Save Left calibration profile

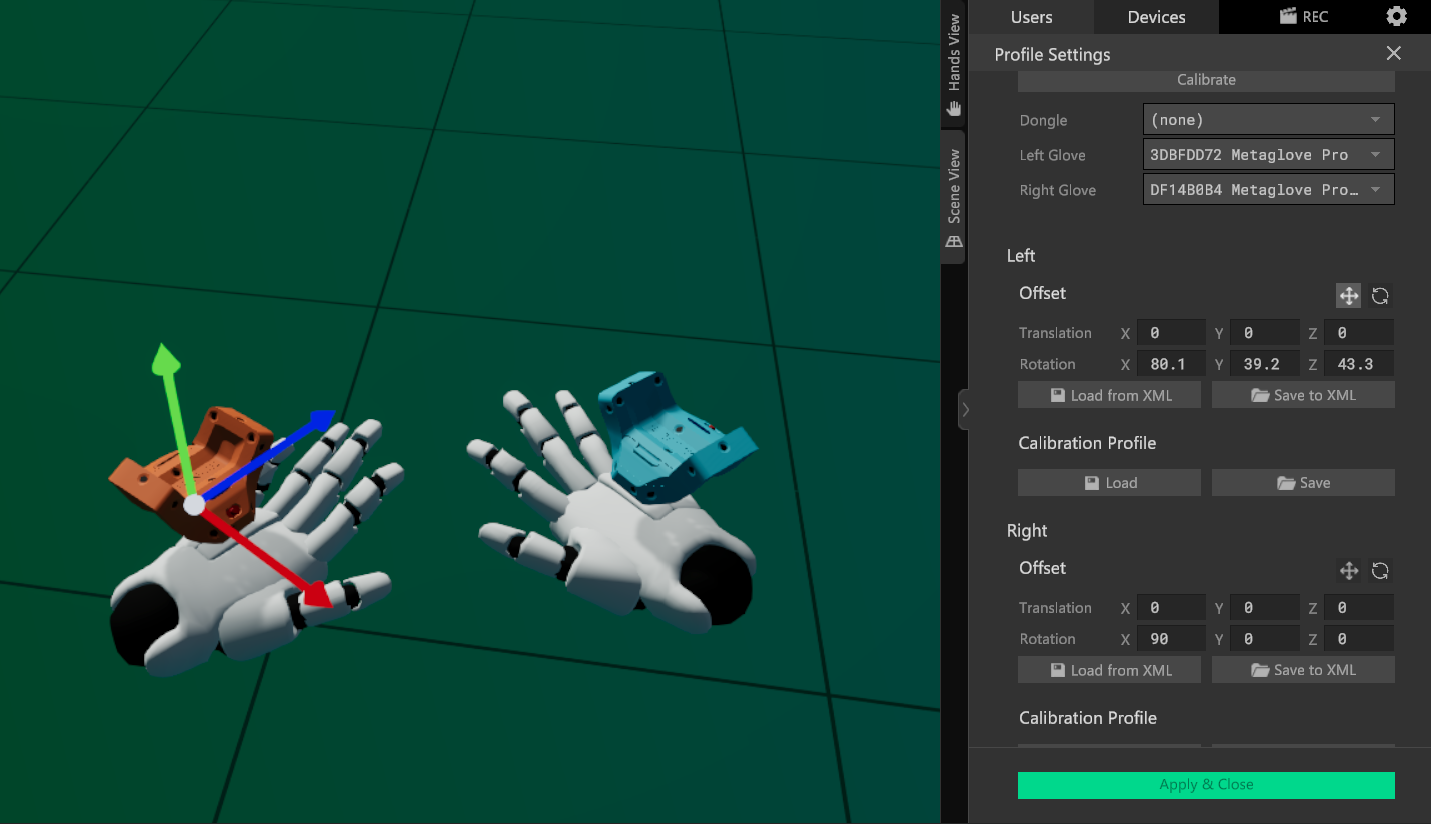point(1302,483)
